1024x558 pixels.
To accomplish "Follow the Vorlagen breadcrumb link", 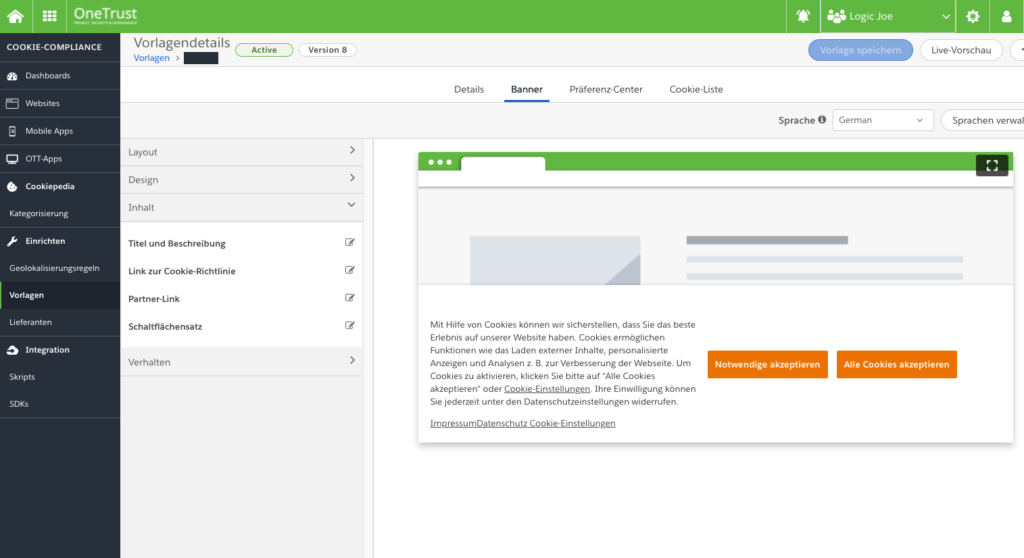I will click(x=152, y=57).
